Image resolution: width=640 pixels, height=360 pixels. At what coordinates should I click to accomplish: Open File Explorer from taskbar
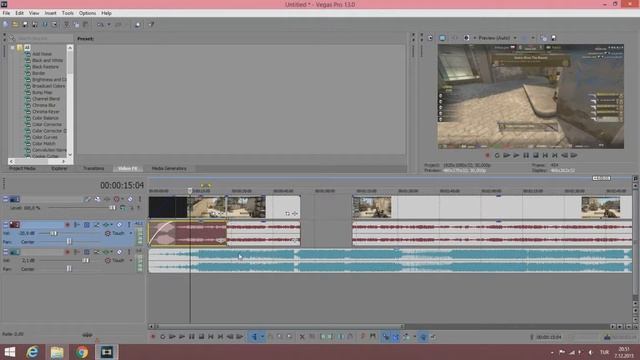pos(57,352)
